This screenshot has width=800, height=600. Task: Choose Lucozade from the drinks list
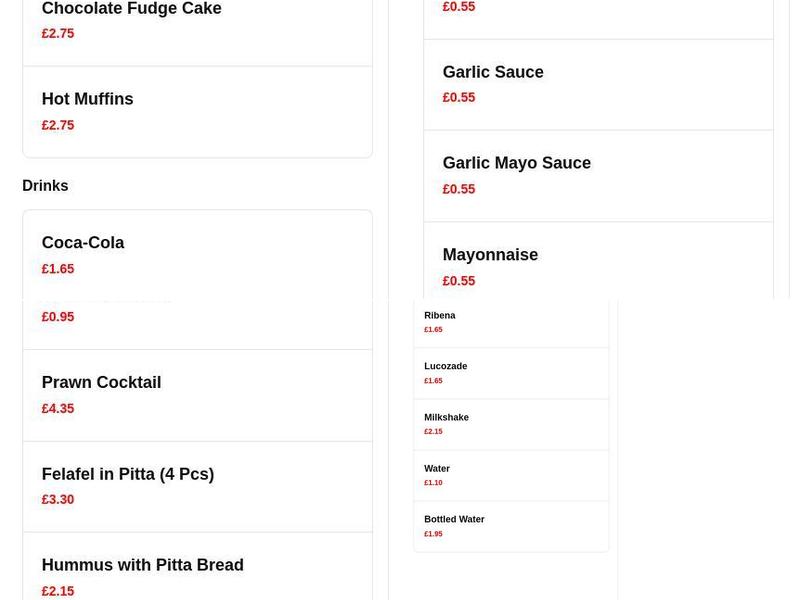coord(445,366)
